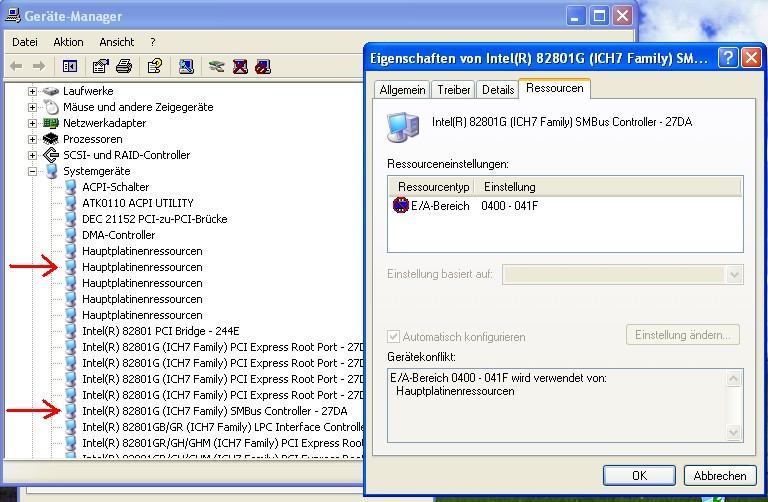Screen dimensions: 768x502
Task: Click the conflict icon beside E/A-Bereich
Action: pos(401,205)
